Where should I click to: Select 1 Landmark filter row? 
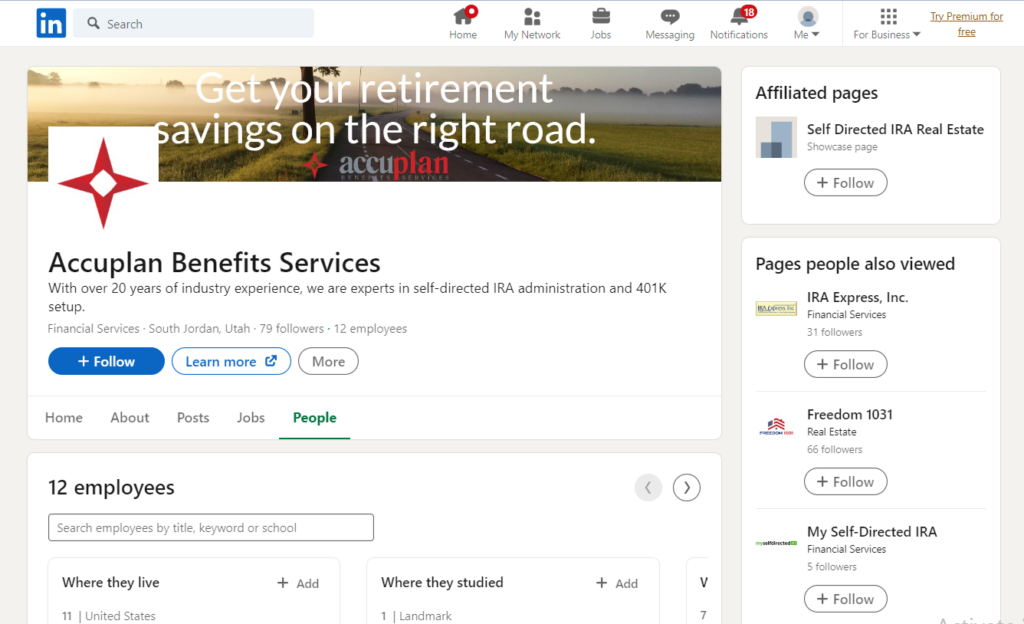[x=417, y=616]
